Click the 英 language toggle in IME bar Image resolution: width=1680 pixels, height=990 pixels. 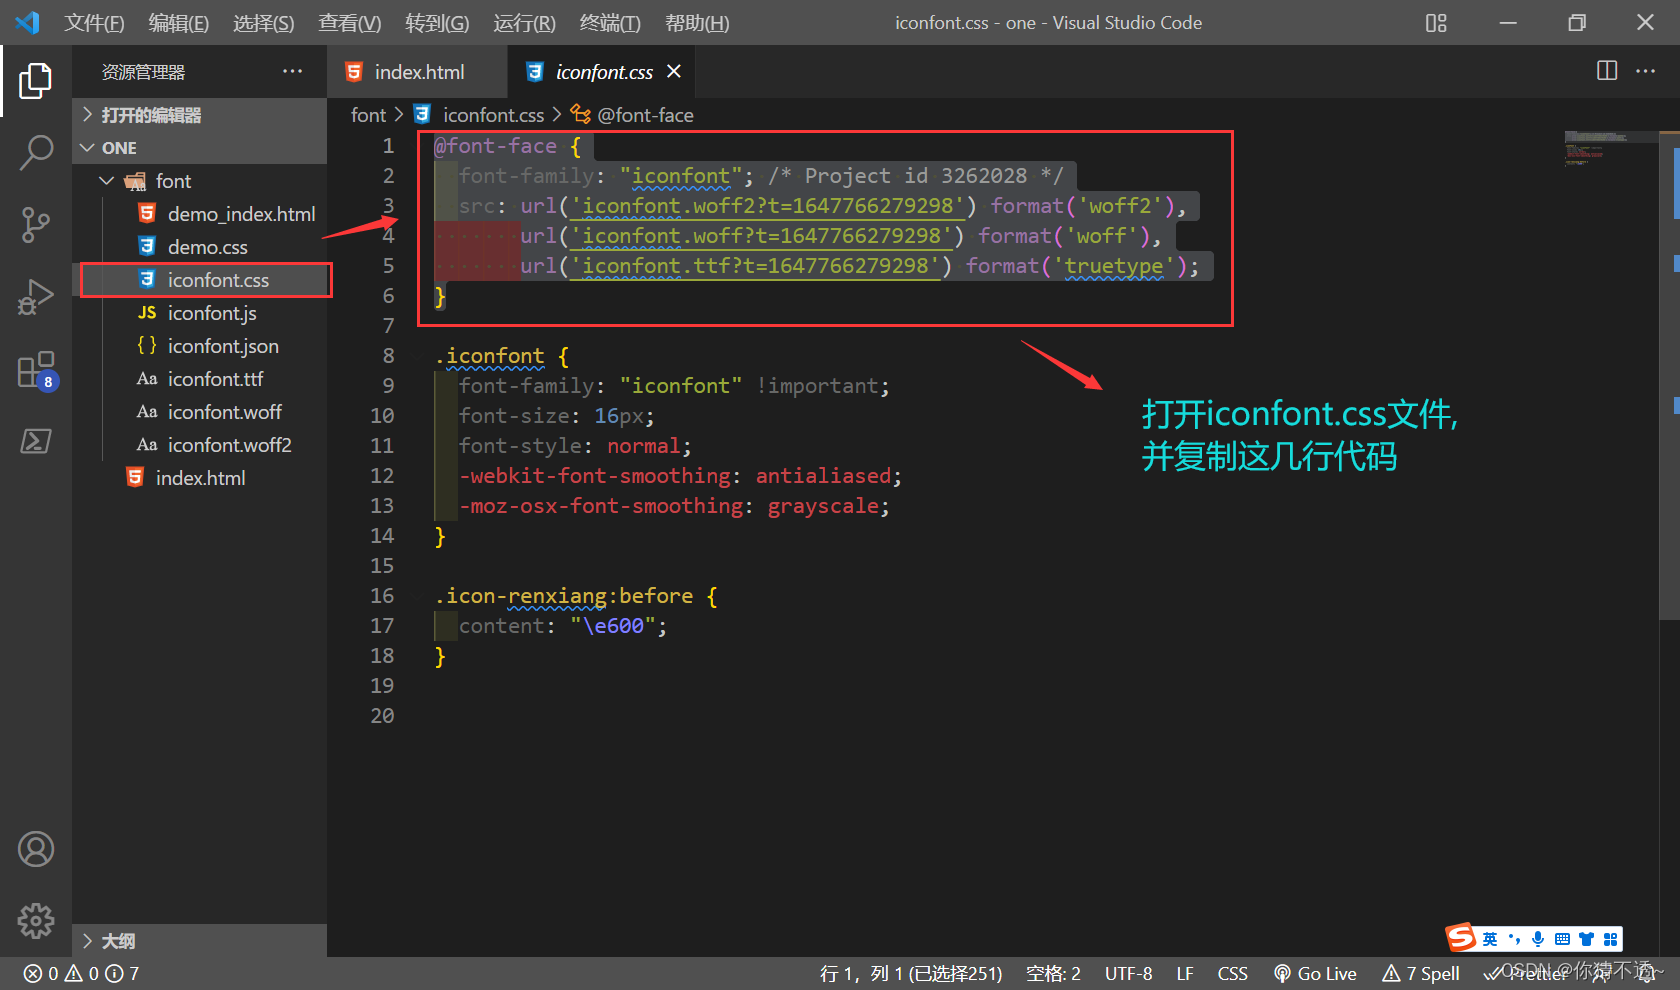pos(1490,939)
